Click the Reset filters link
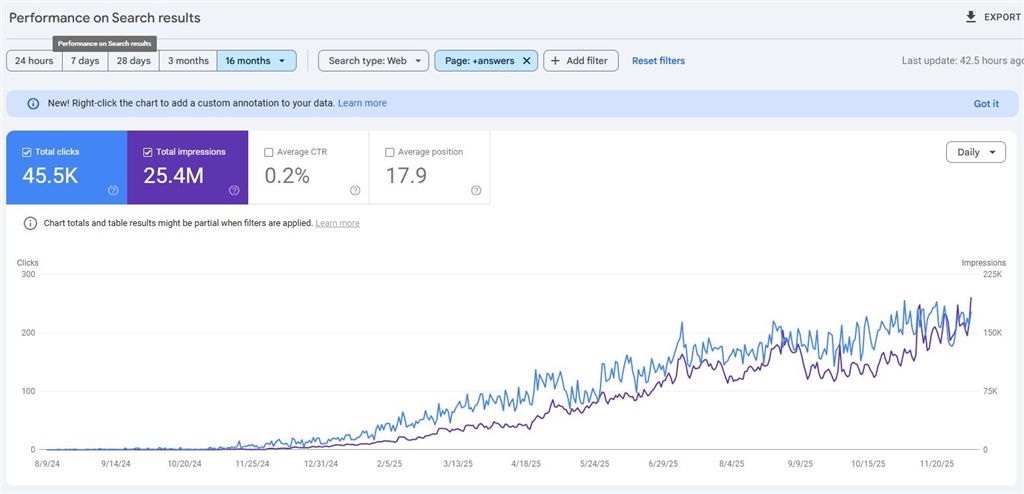Viewport: 1024px width, 494px height. coord(658,61)
